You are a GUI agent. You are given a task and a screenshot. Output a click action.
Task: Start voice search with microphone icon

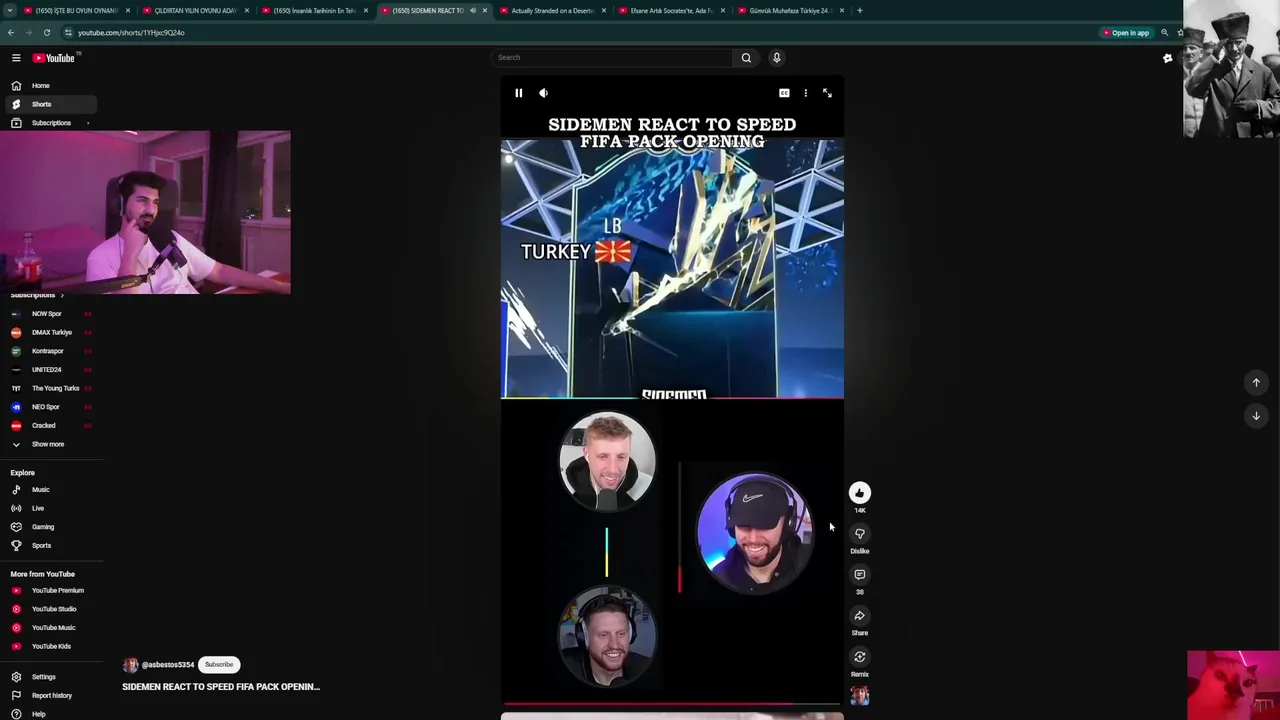coord(776,58)
